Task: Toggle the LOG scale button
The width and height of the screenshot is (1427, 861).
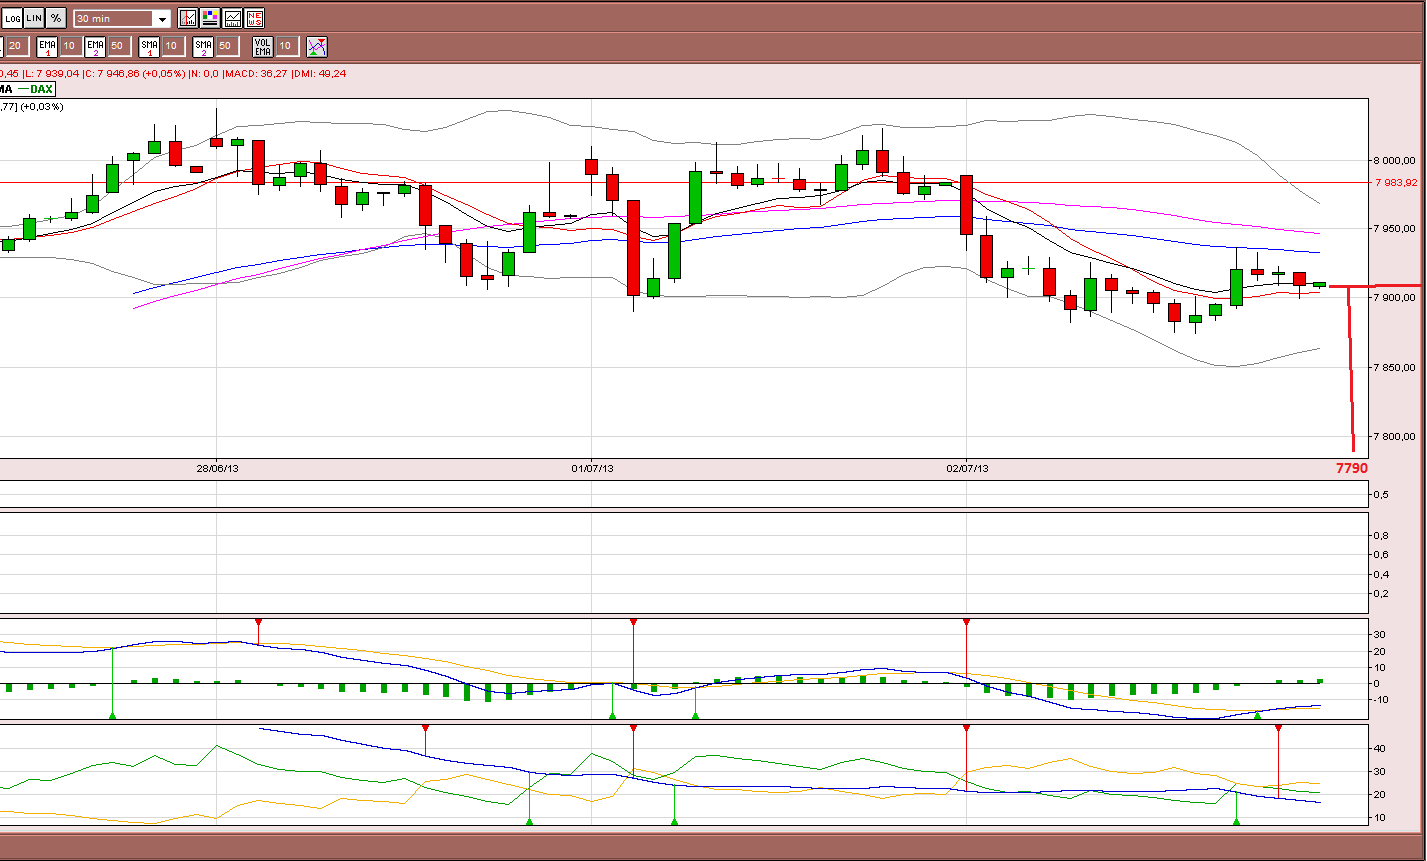Action: [12, 18]
